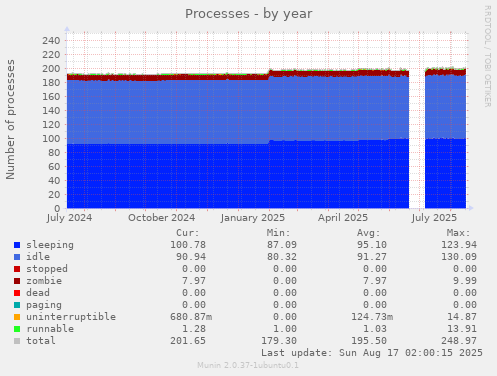
Task: Click the idle legend color square
Action: (17, 257)
